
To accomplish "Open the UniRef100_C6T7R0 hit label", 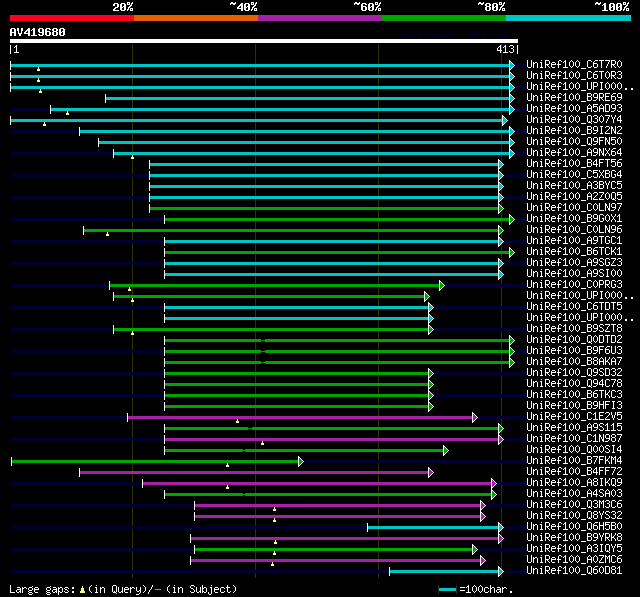I will pos(574,64).
